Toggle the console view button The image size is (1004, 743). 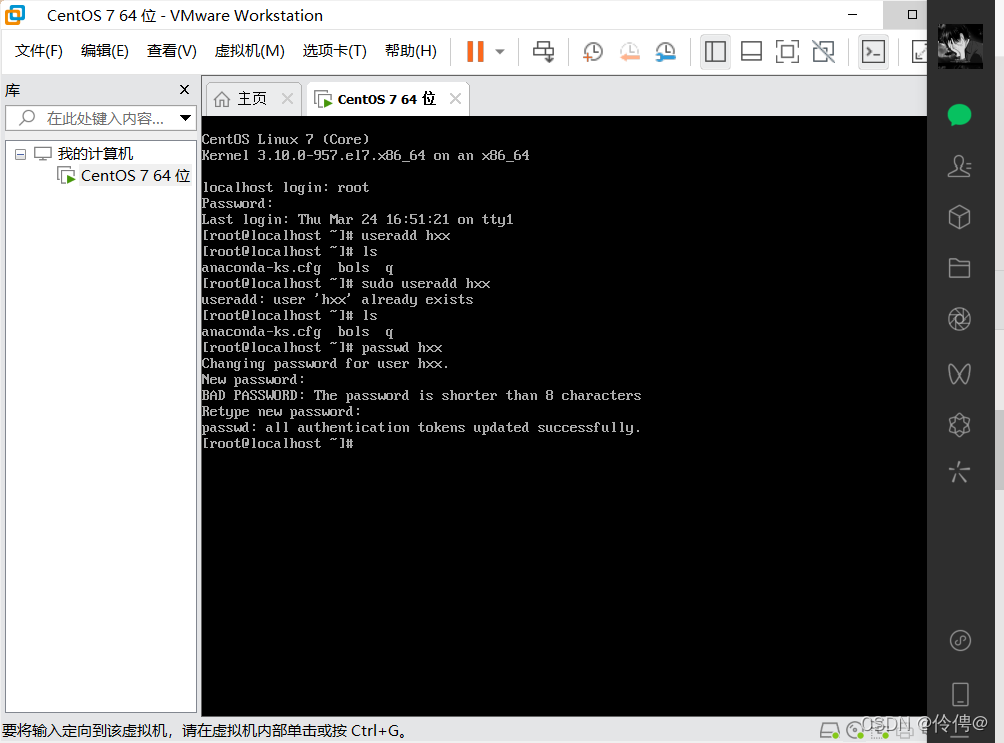coord(873,51)
